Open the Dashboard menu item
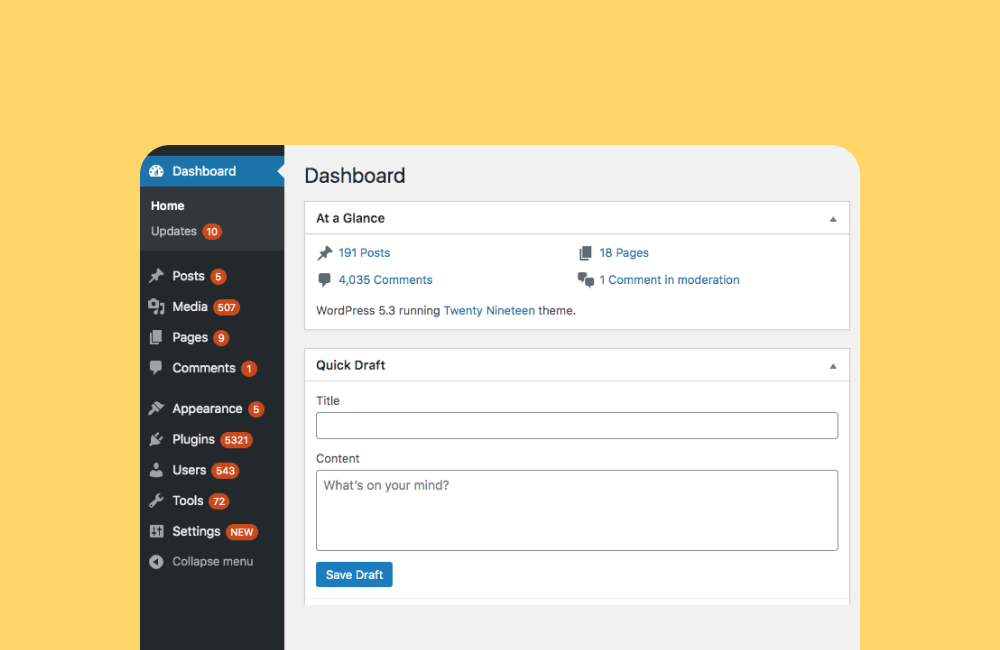The height and width of the screenshot is (650, 1000). (212, 171)
